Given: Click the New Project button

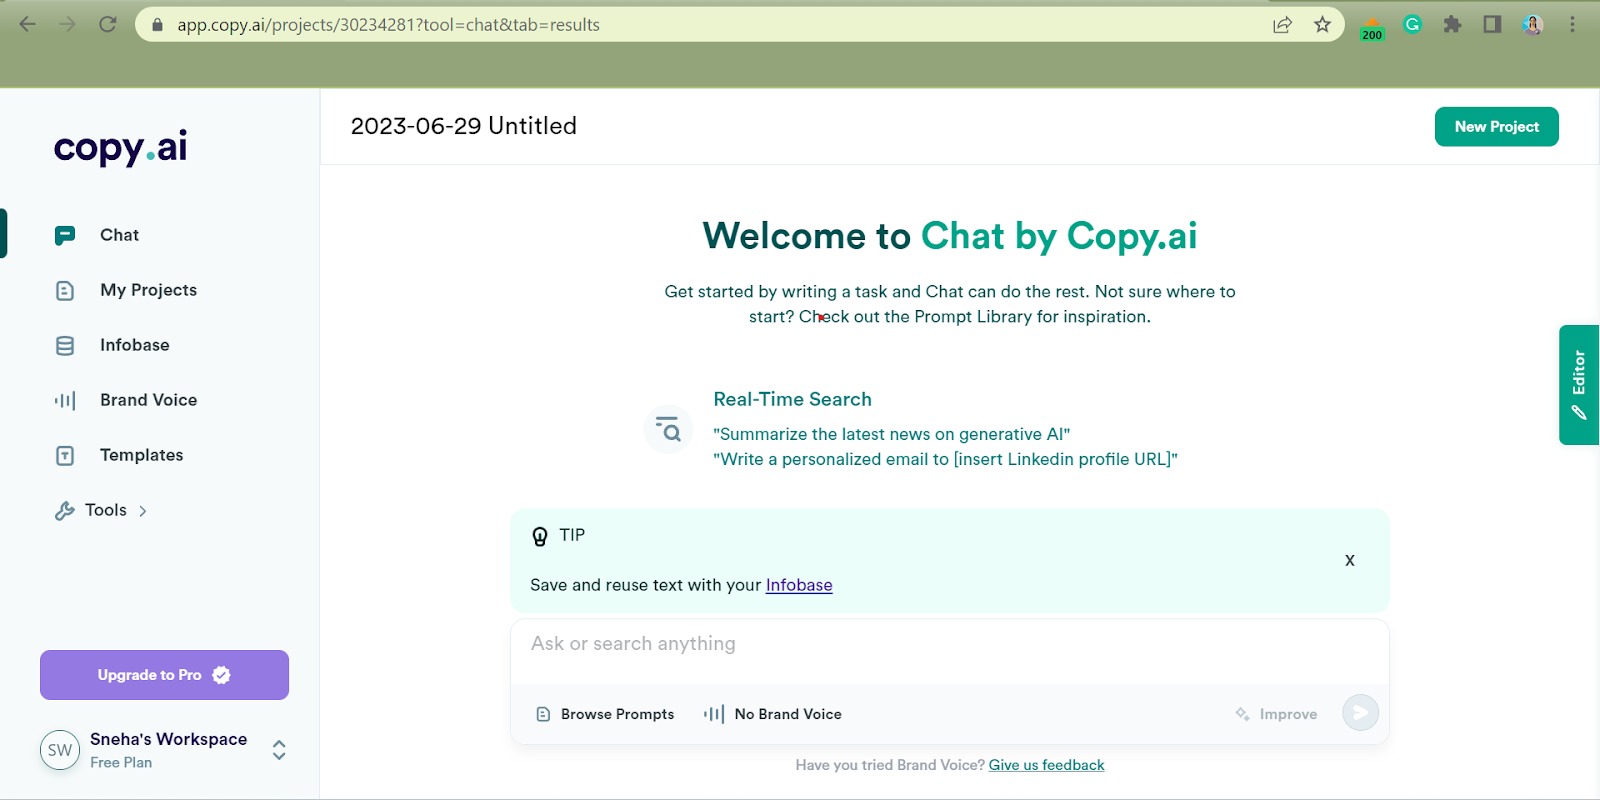Looking at the screenshot, I should [1496, 127].
